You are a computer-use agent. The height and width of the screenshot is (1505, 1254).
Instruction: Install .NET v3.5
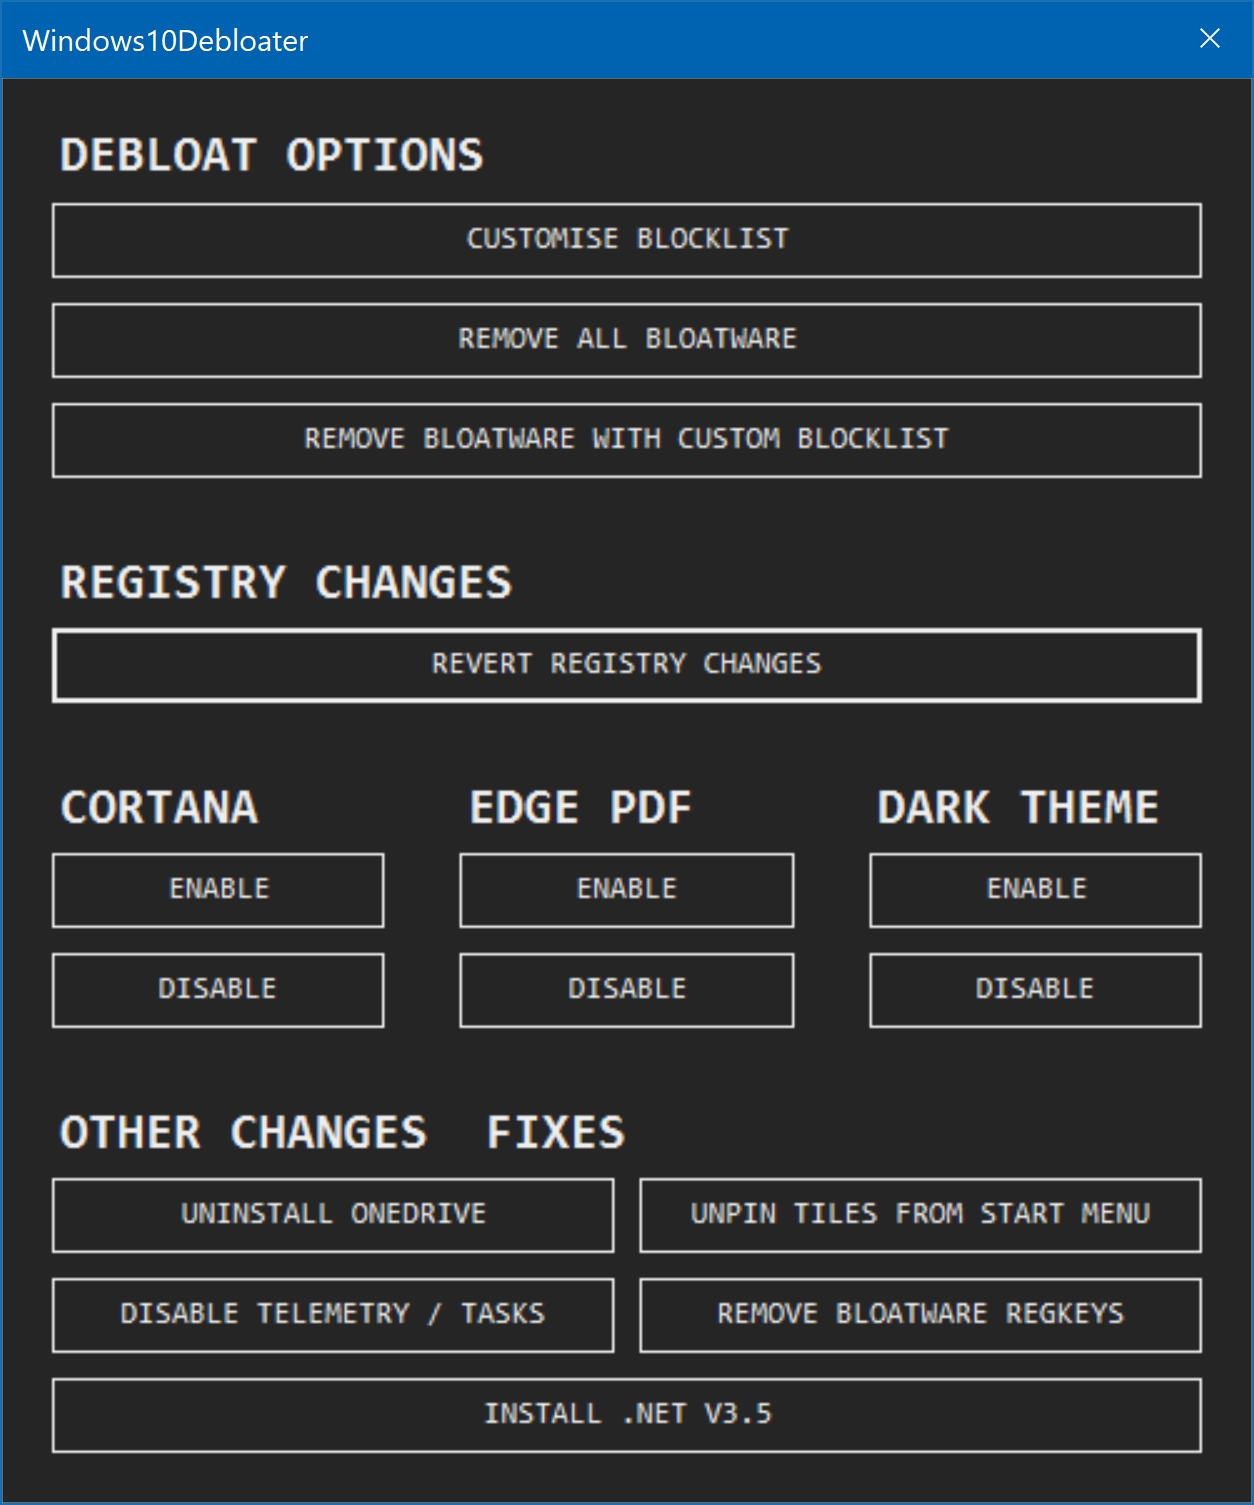point(627,1415)
